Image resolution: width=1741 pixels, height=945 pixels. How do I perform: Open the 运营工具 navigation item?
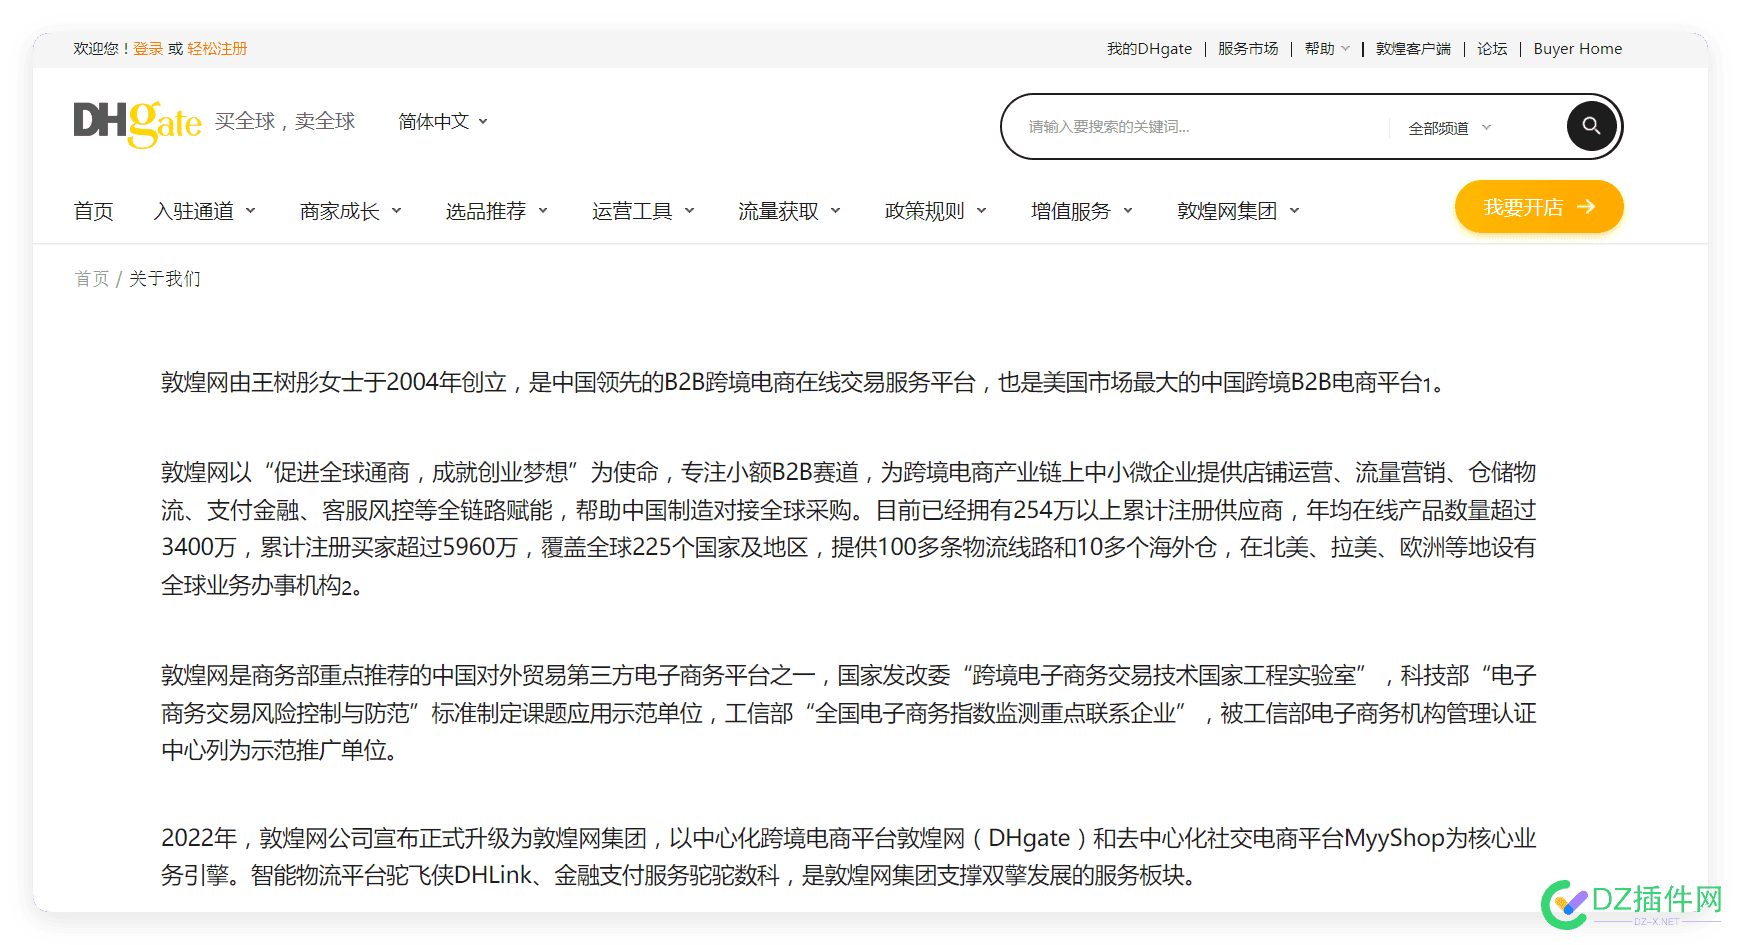631,211
